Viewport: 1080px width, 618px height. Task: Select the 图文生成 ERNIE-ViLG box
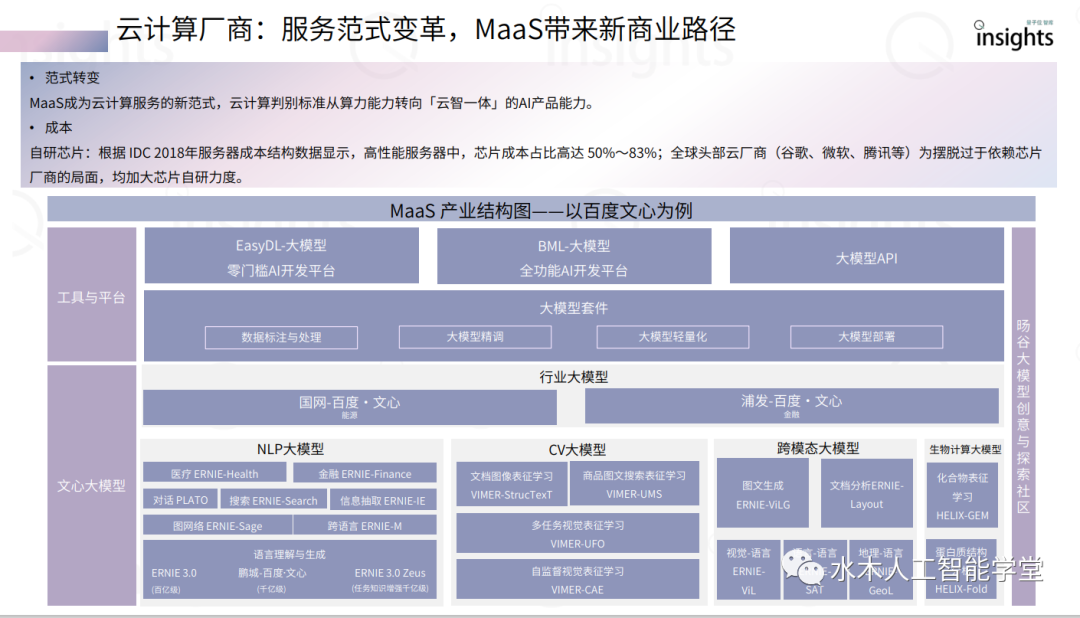tap(762, 494)
